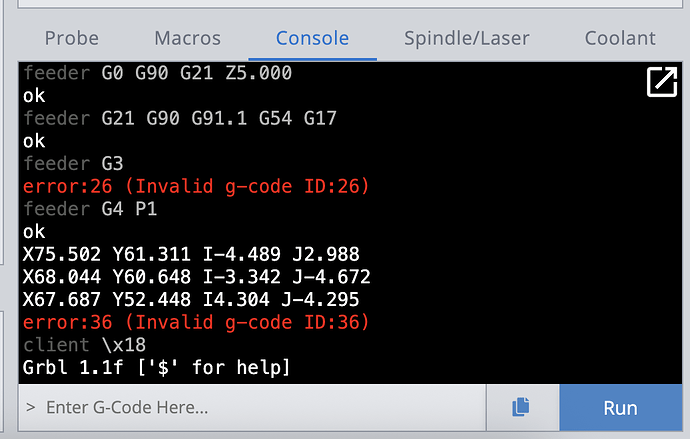This screenshot has height=439, width=690.
Task: Click the error:36 Invalid g-code line
Action: tap(196, 322)
